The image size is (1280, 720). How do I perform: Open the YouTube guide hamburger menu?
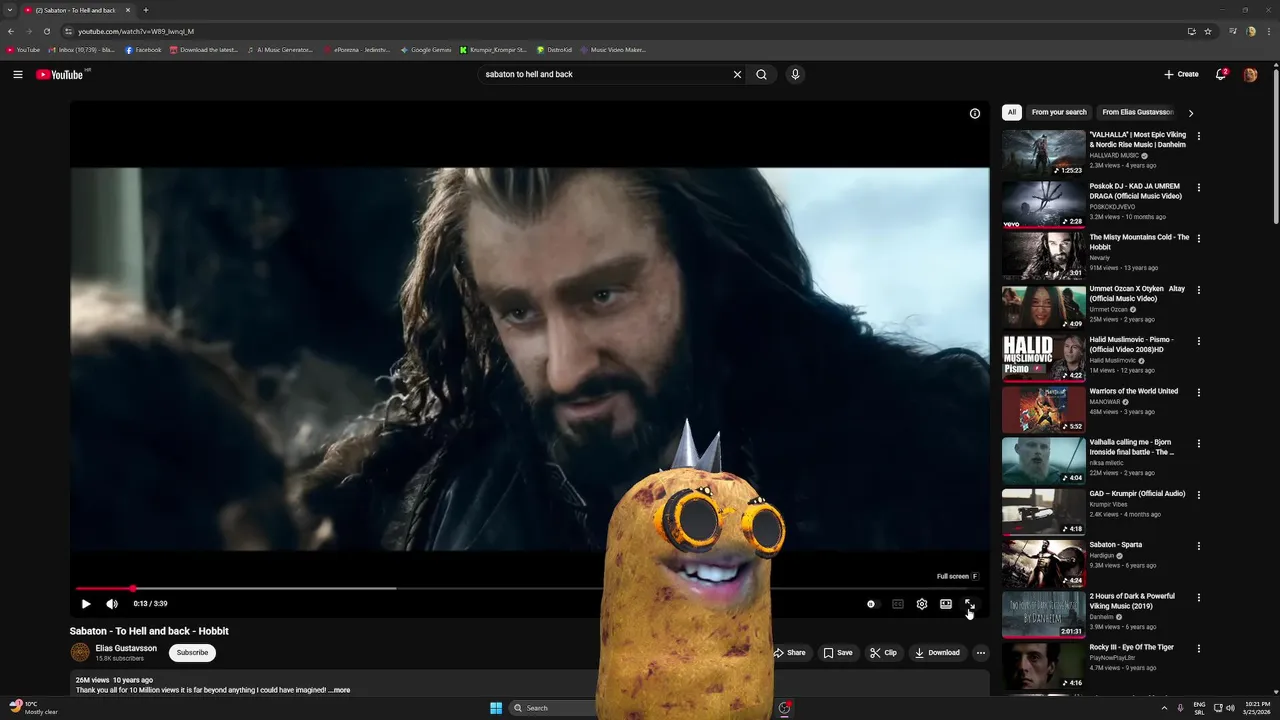click(x=18, y=74)
